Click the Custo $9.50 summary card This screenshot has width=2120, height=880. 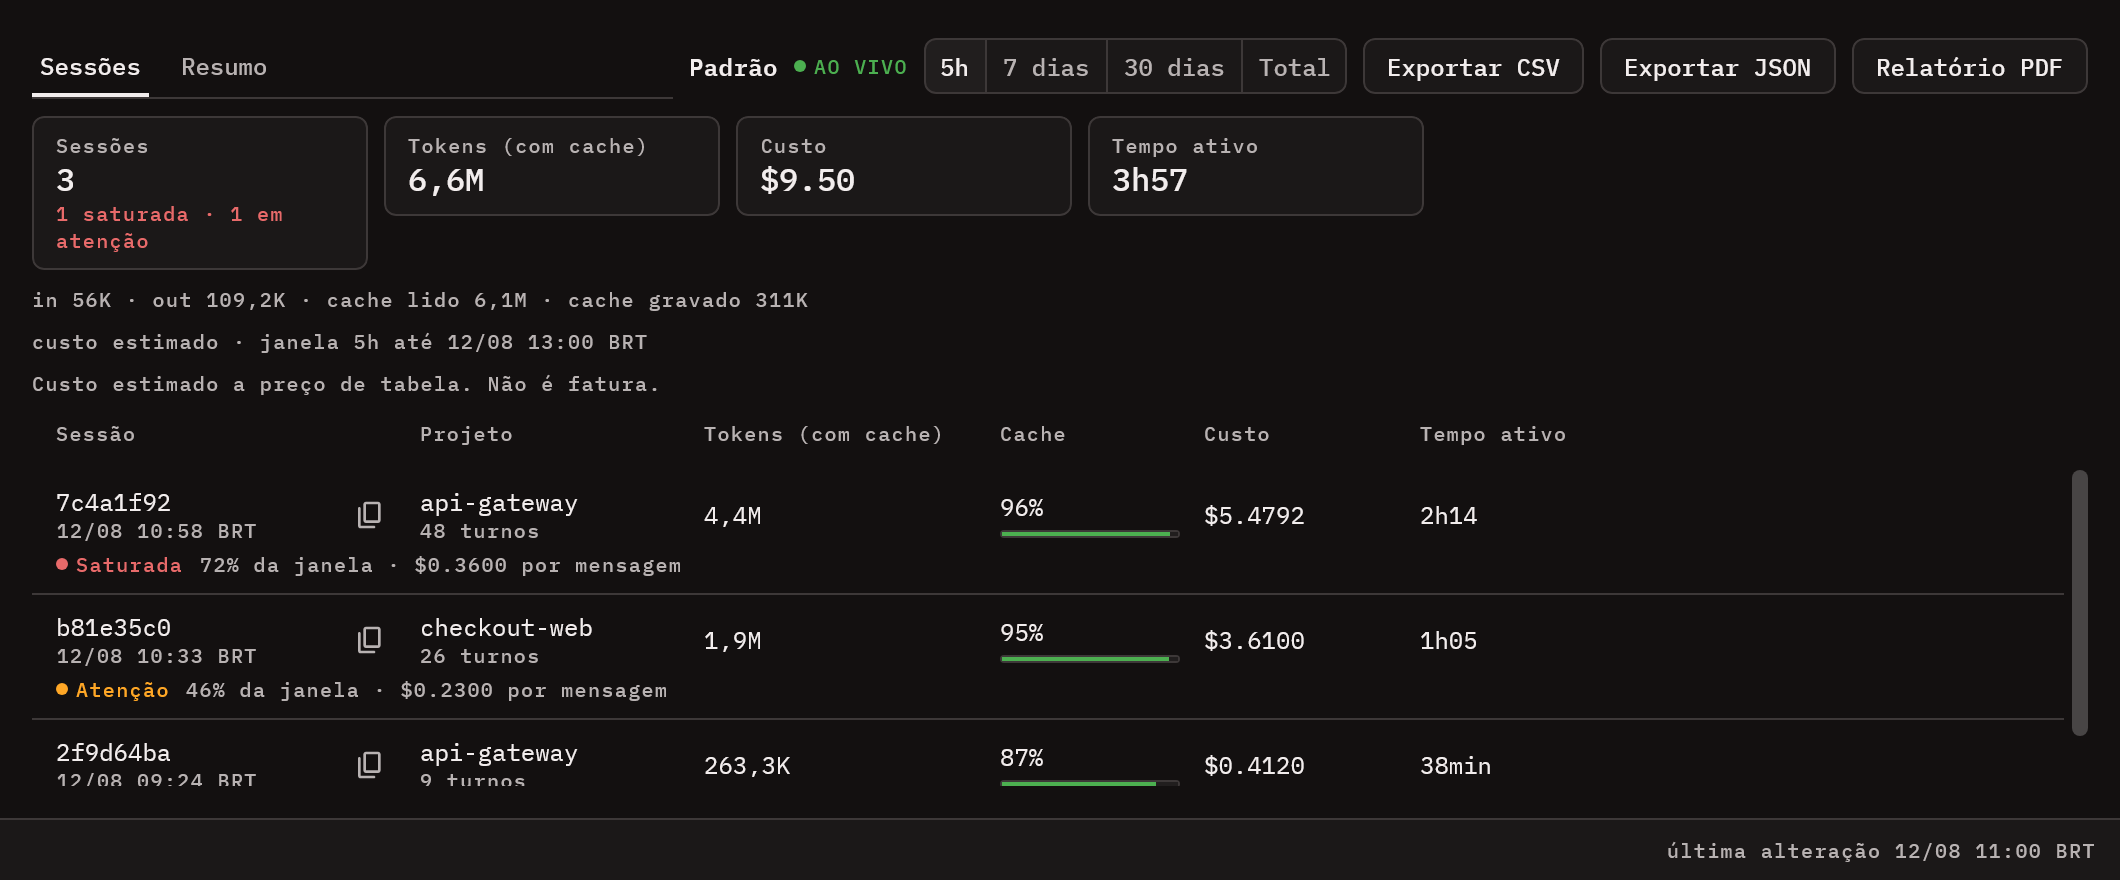[x=904, y=166]
